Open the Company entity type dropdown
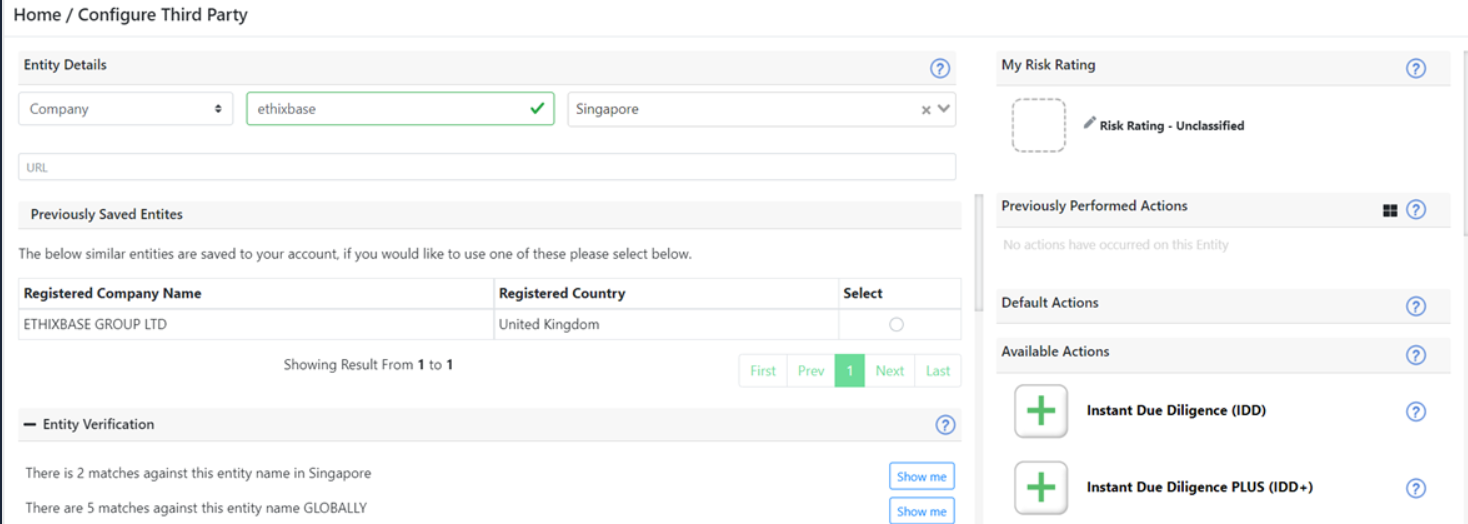The image size is (1468, 524). click(126, 109)
